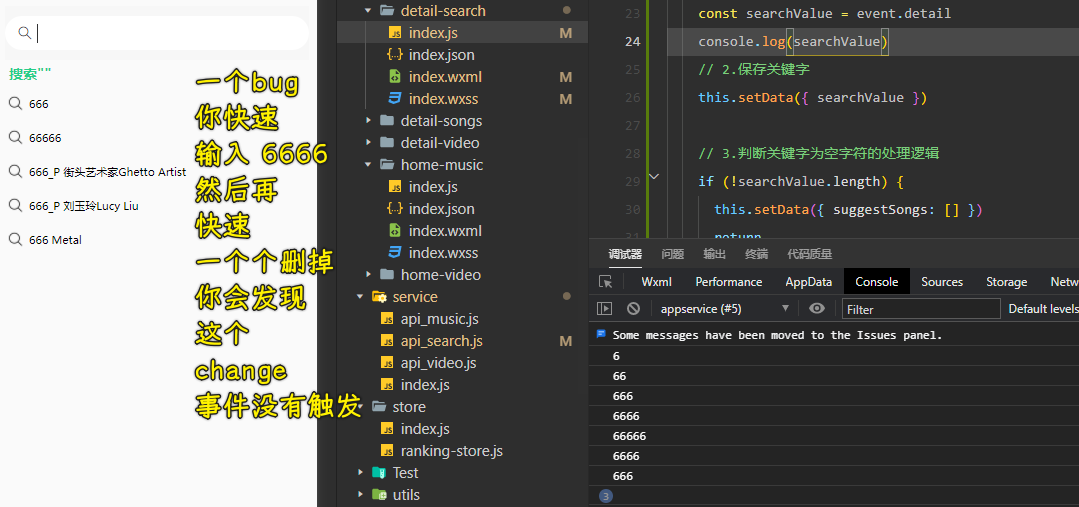Image resolution: width=1079 pixels, height=507 pixels.
Task: Toggle the eye live expression icon
Action: click(x=817, y=308)
